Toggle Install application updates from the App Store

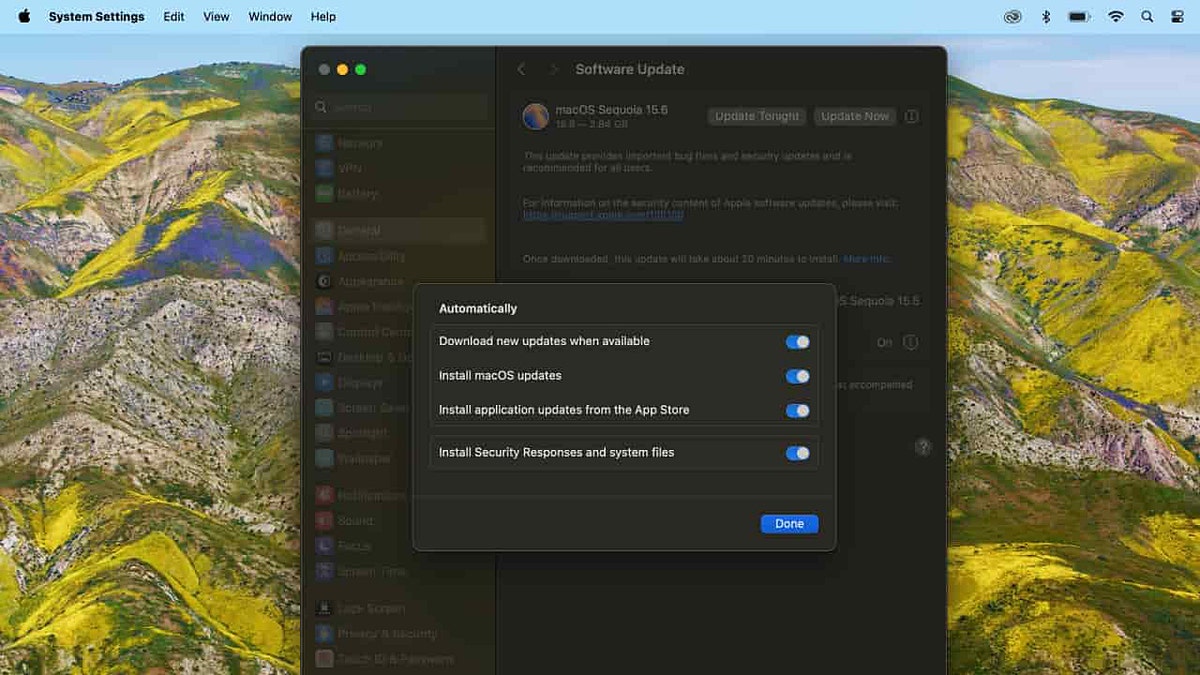[x=797, y=410]
